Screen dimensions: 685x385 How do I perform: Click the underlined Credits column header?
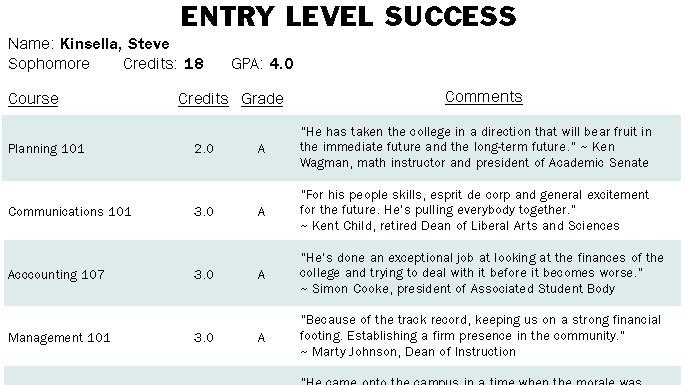203,99
